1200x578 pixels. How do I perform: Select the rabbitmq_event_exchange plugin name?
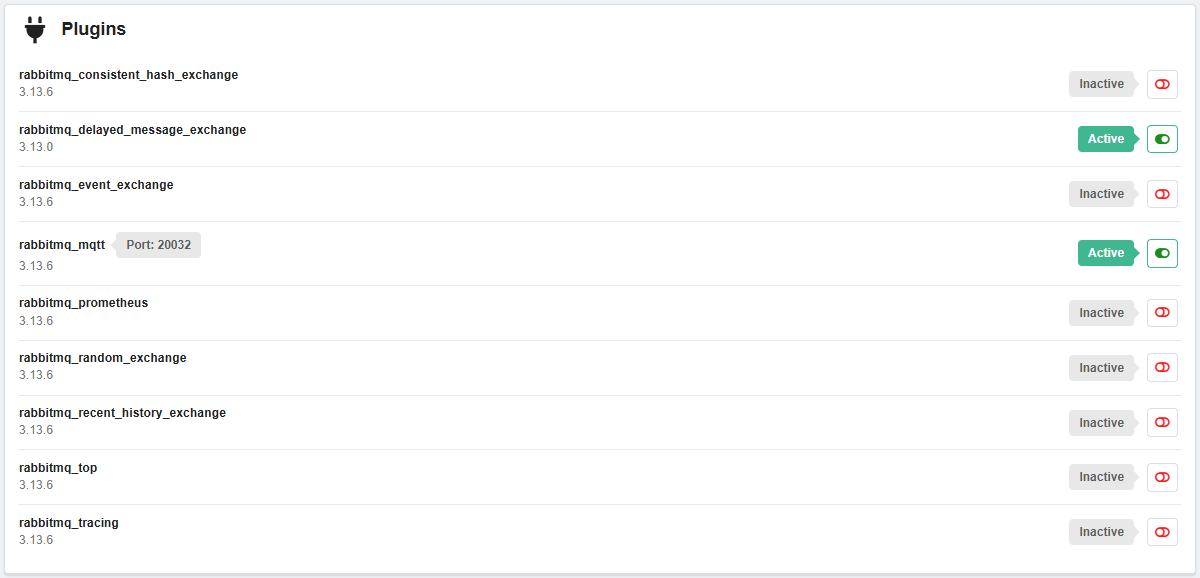96,185
